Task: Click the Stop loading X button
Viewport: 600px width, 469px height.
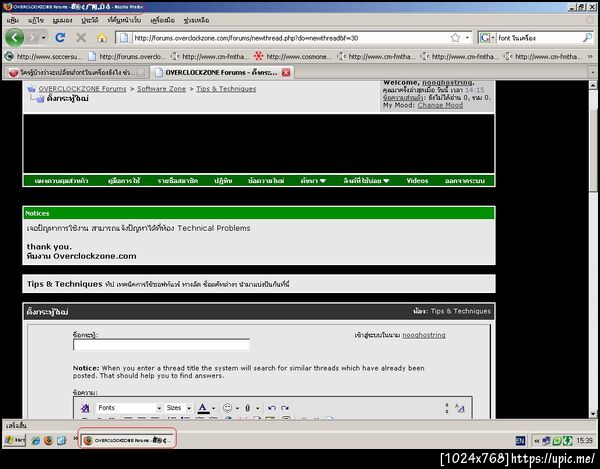Action: [81, 37]
